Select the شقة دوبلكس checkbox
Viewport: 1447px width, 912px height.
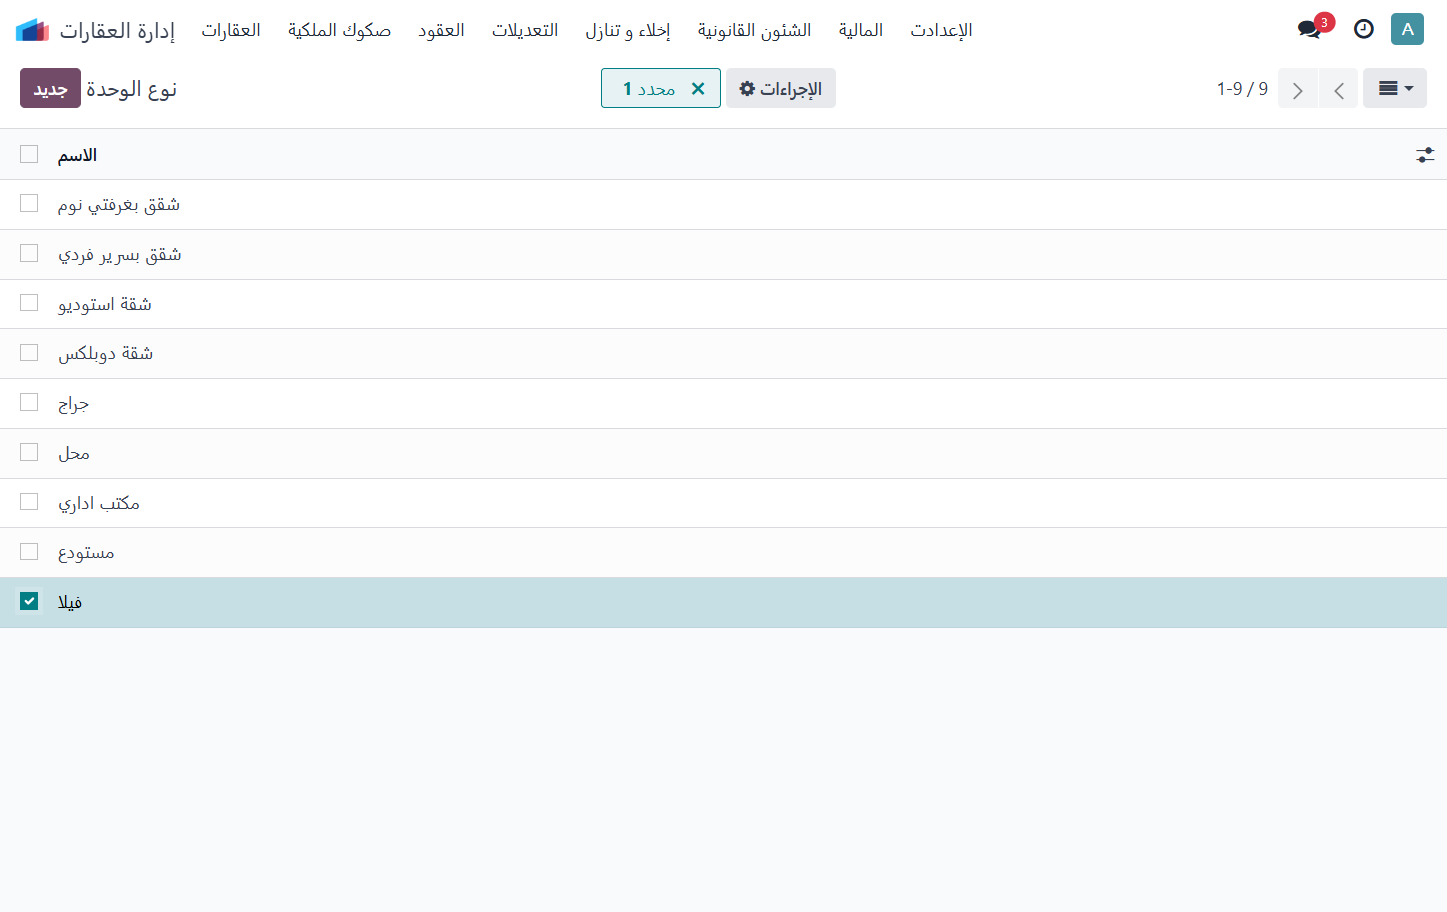coord(29,352)
